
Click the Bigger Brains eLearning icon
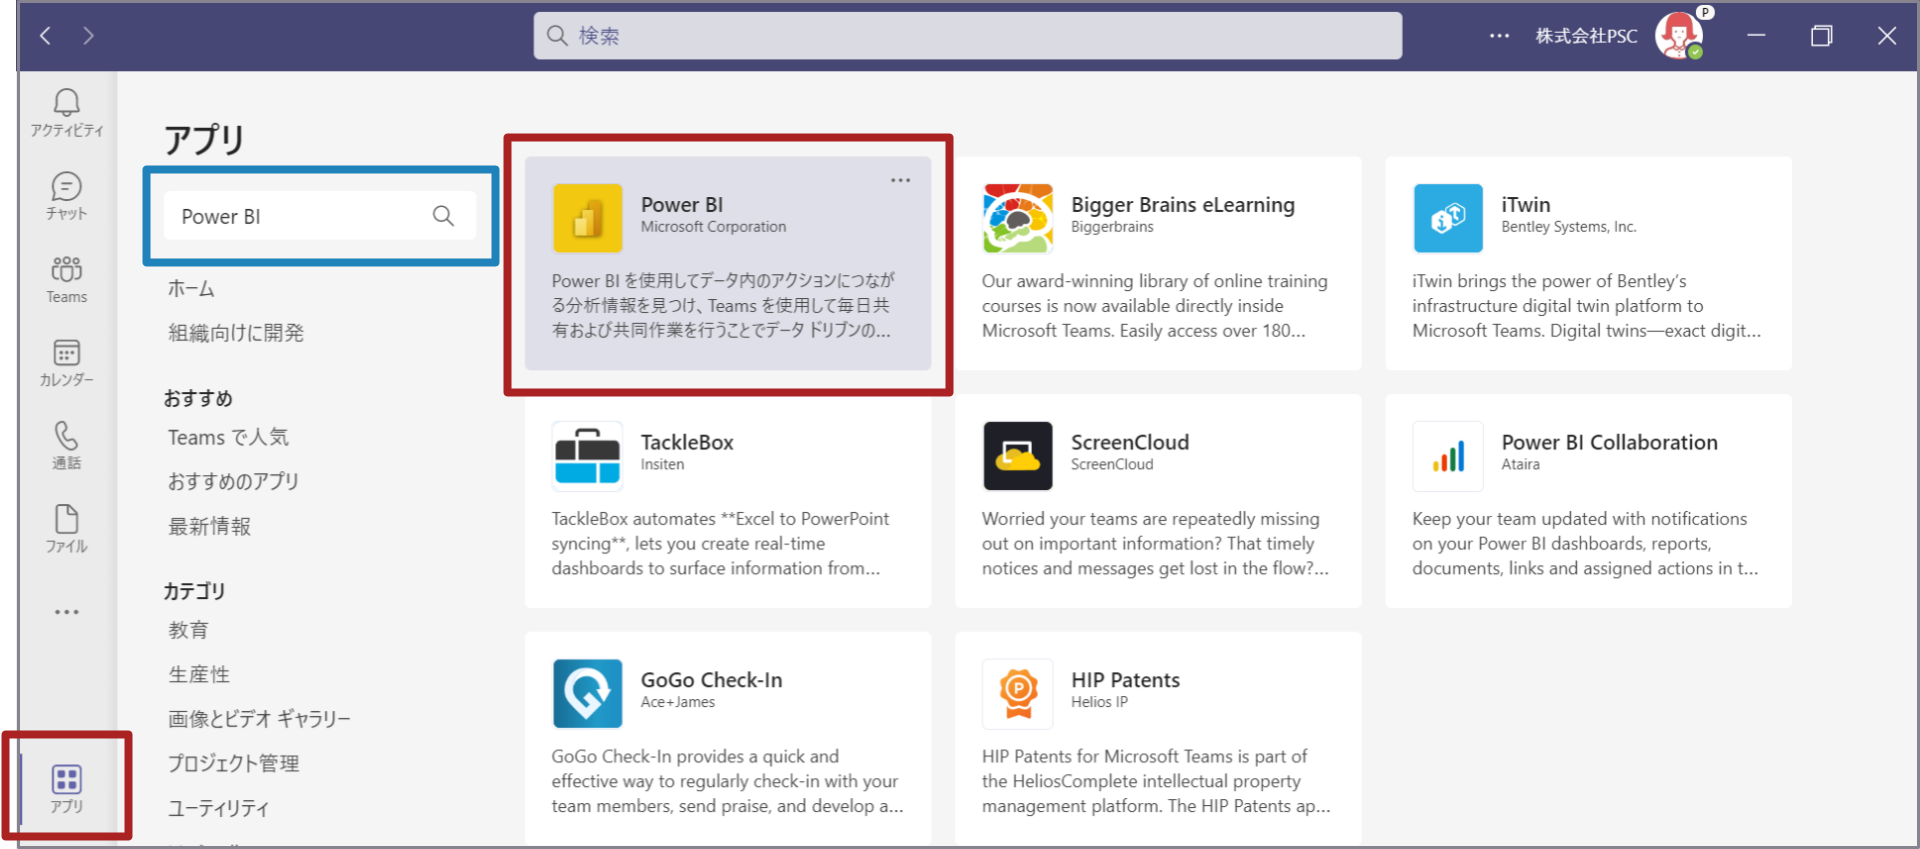point(1018,218)
